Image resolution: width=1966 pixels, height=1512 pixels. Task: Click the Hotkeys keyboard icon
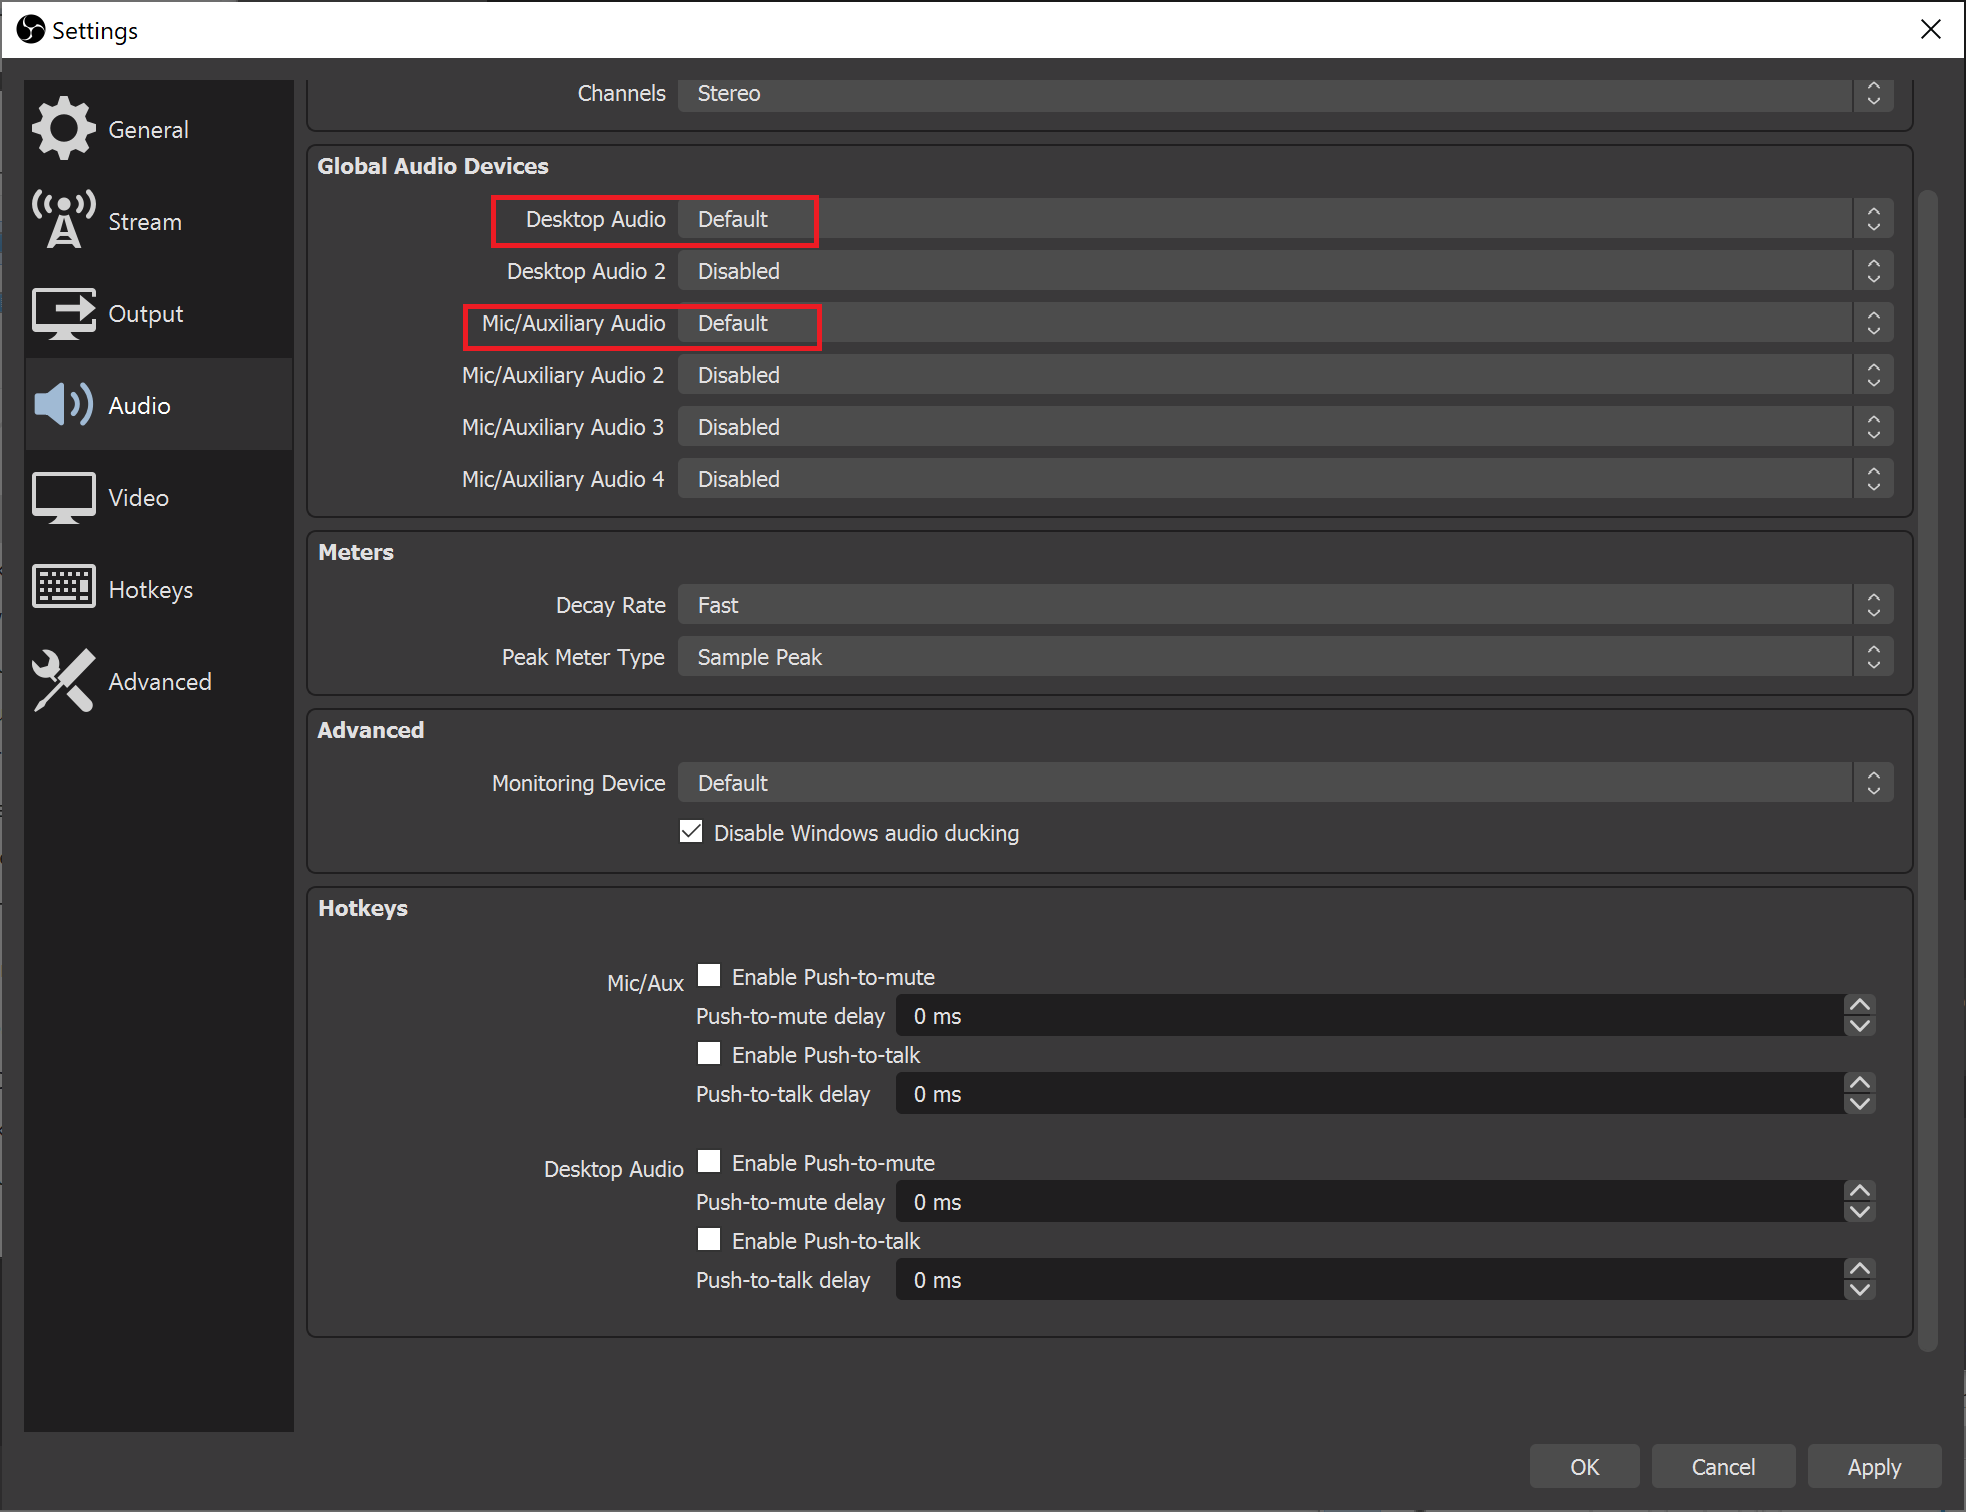point(63,589)
